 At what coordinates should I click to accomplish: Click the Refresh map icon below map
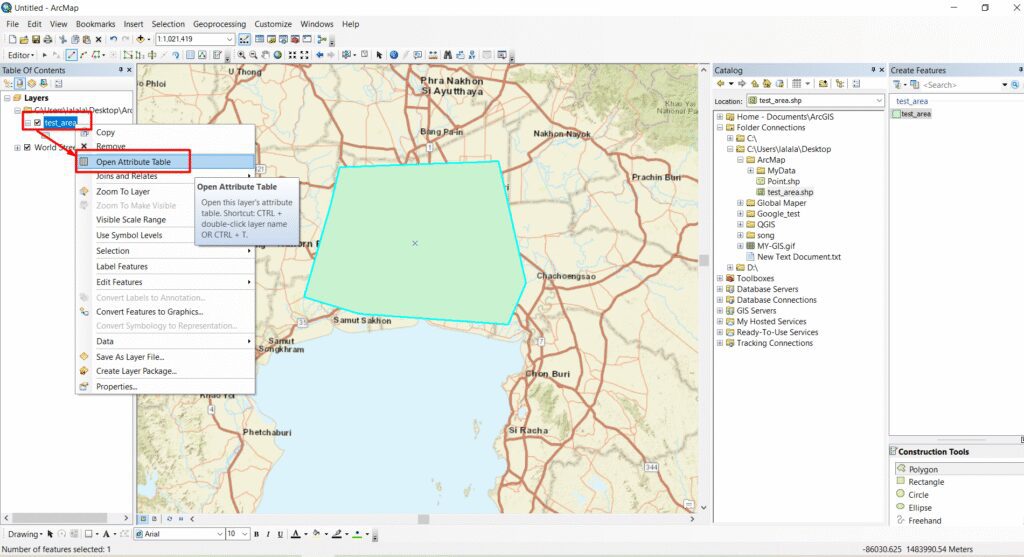pyautogui.click(x=169, y=518)
